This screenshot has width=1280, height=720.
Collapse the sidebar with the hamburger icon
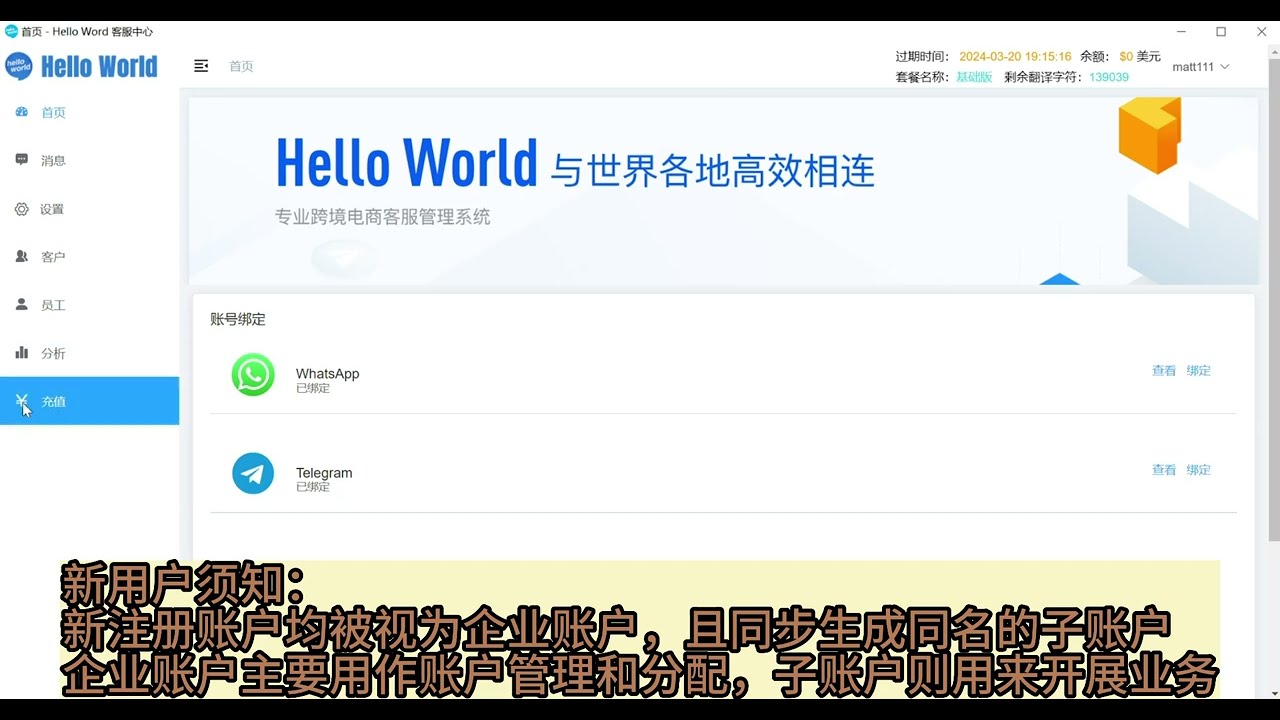(201, 65)
